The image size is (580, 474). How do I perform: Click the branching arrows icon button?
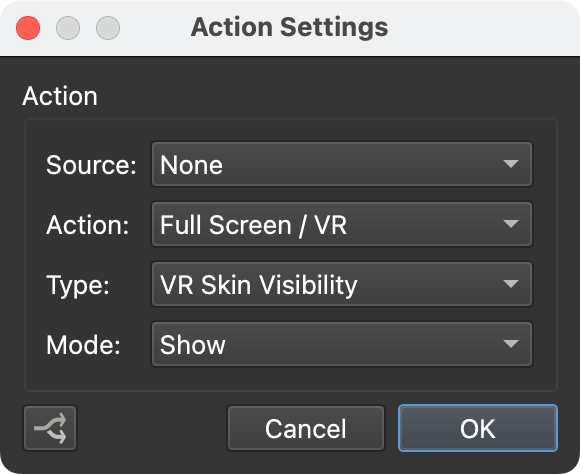(50, 428)
